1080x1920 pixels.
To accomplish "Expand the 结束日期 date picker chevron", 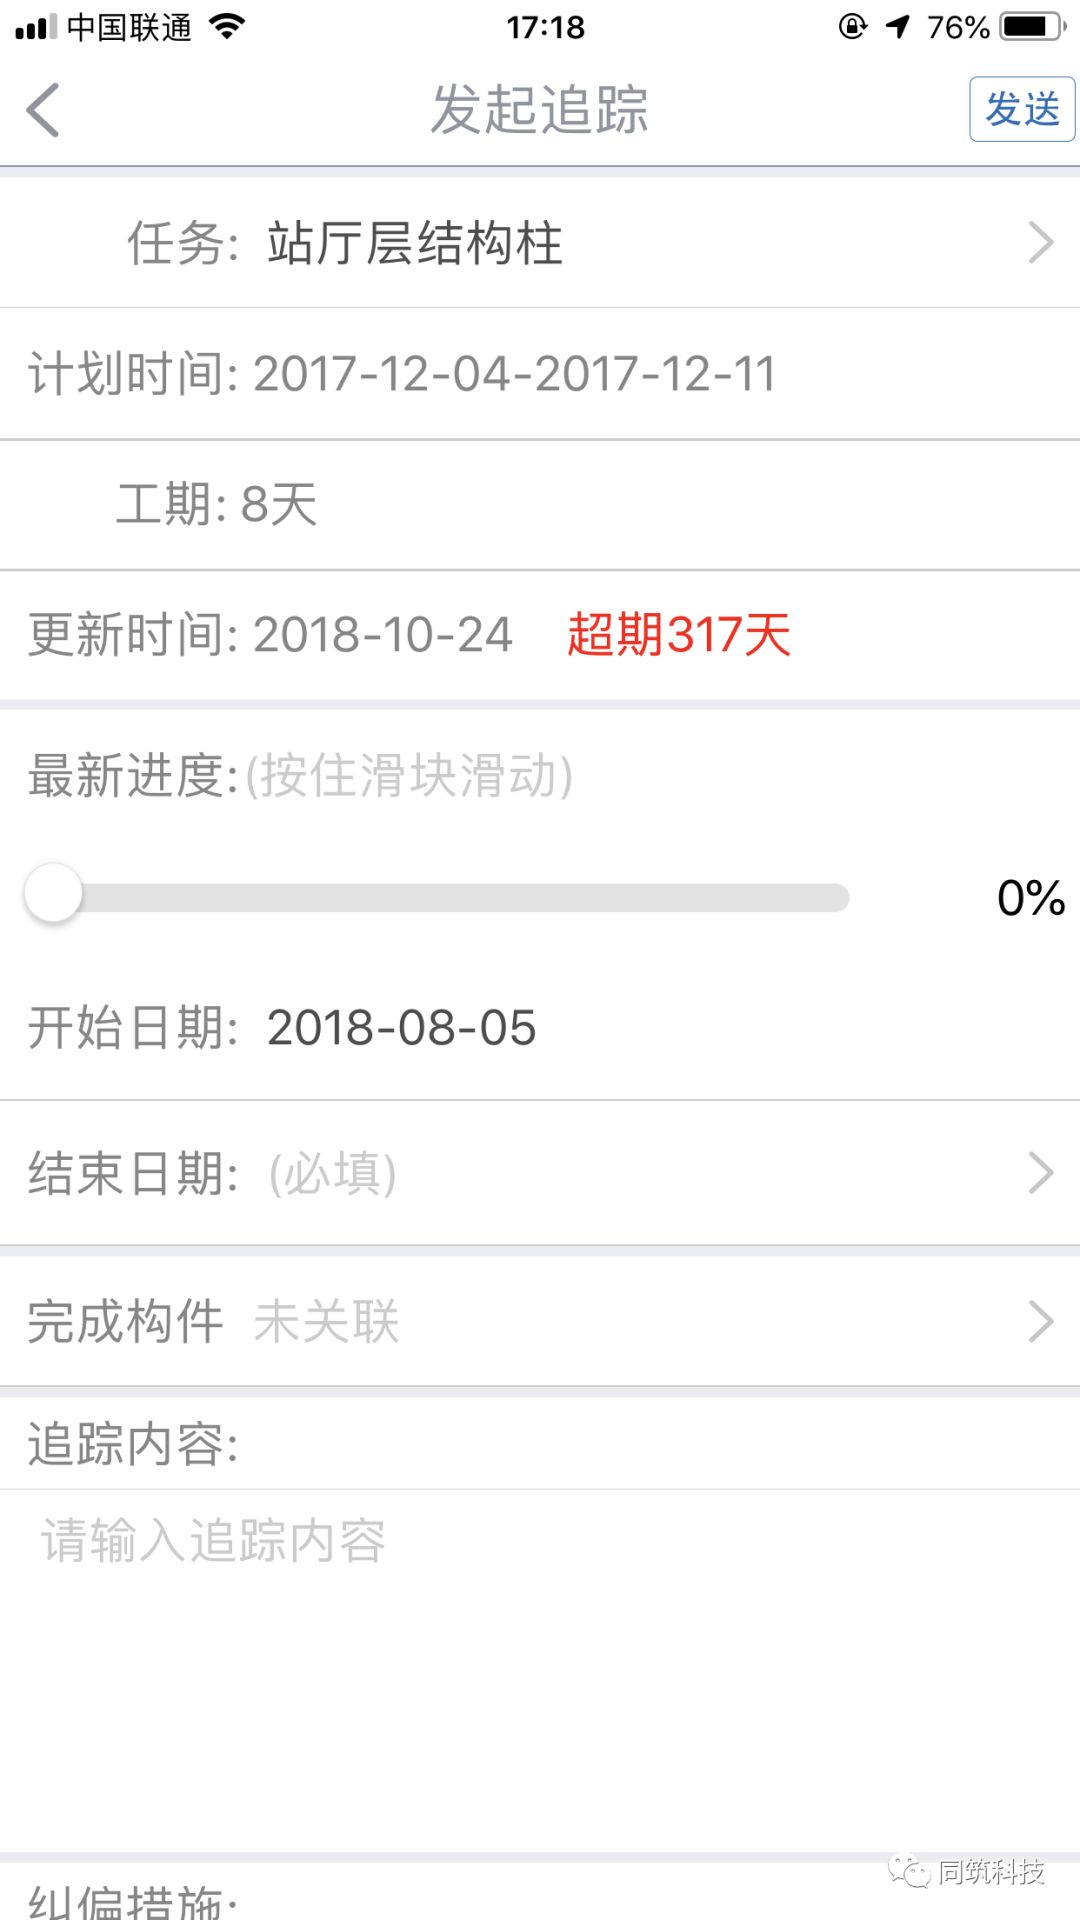I will (1041, 1173).
